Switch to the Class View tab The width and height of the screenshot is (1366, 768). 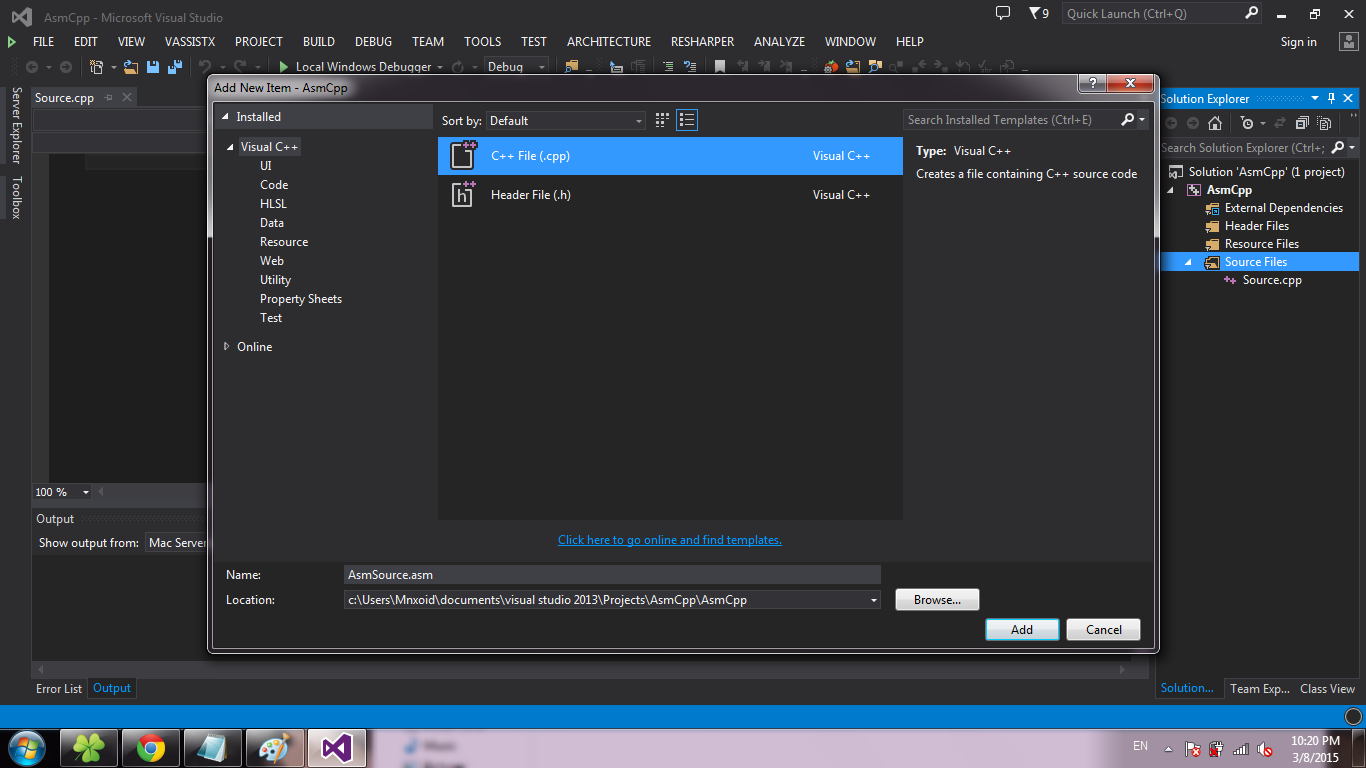click(1327, 689)
